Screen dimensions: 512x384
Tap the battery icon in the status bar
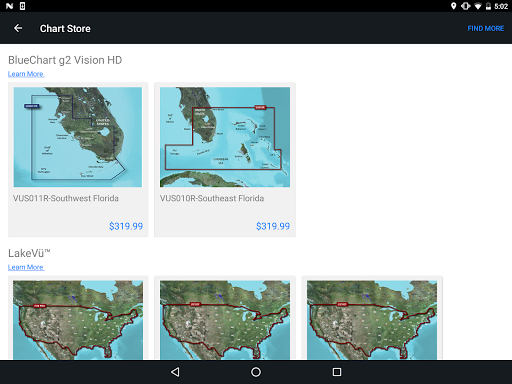point(488,6)
